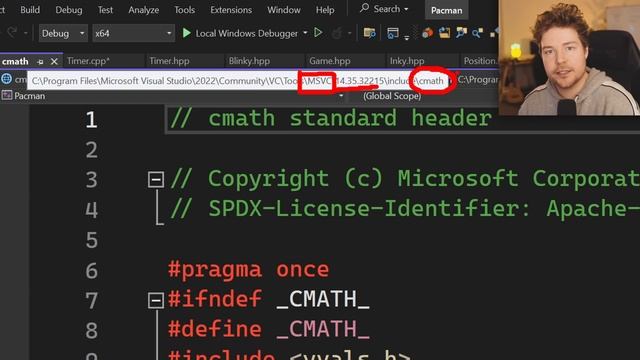This screenshot has width=640, height=360.
Task: Click the '#pragma once' line
Action: tap(249, 270)
